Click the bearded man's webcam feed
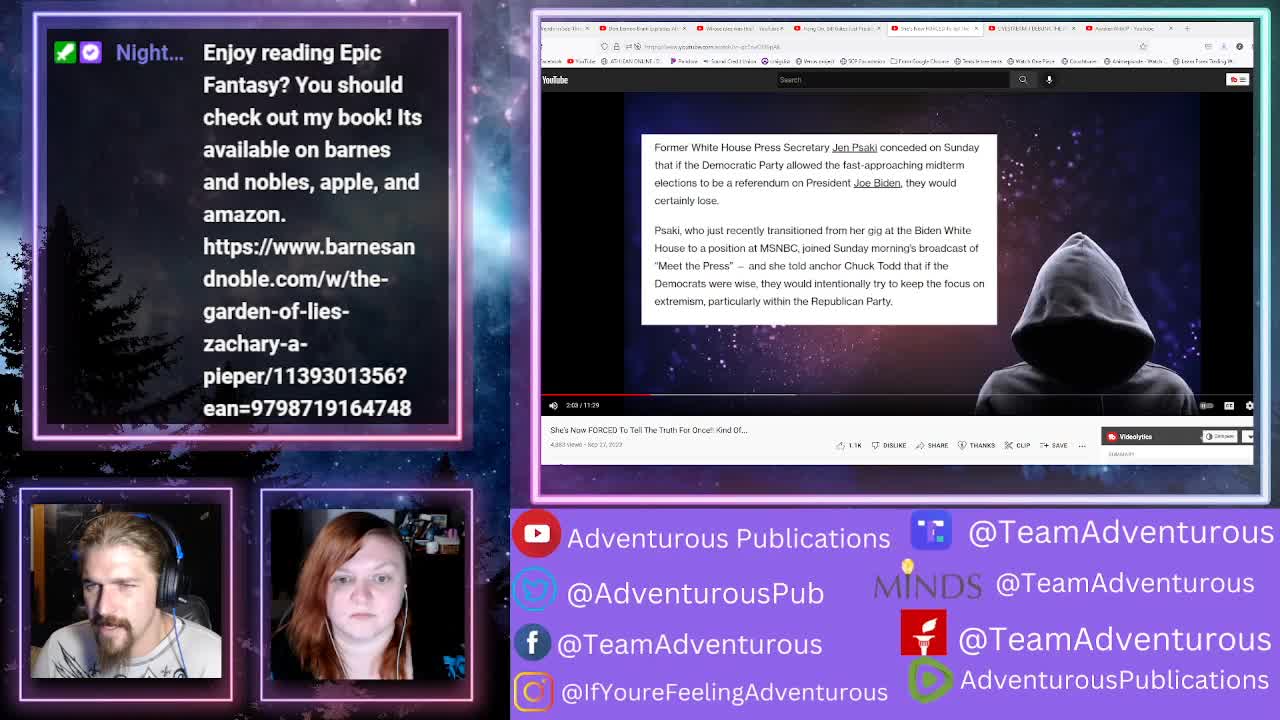Screen dimensions: 1280x720 coord(126,591)
